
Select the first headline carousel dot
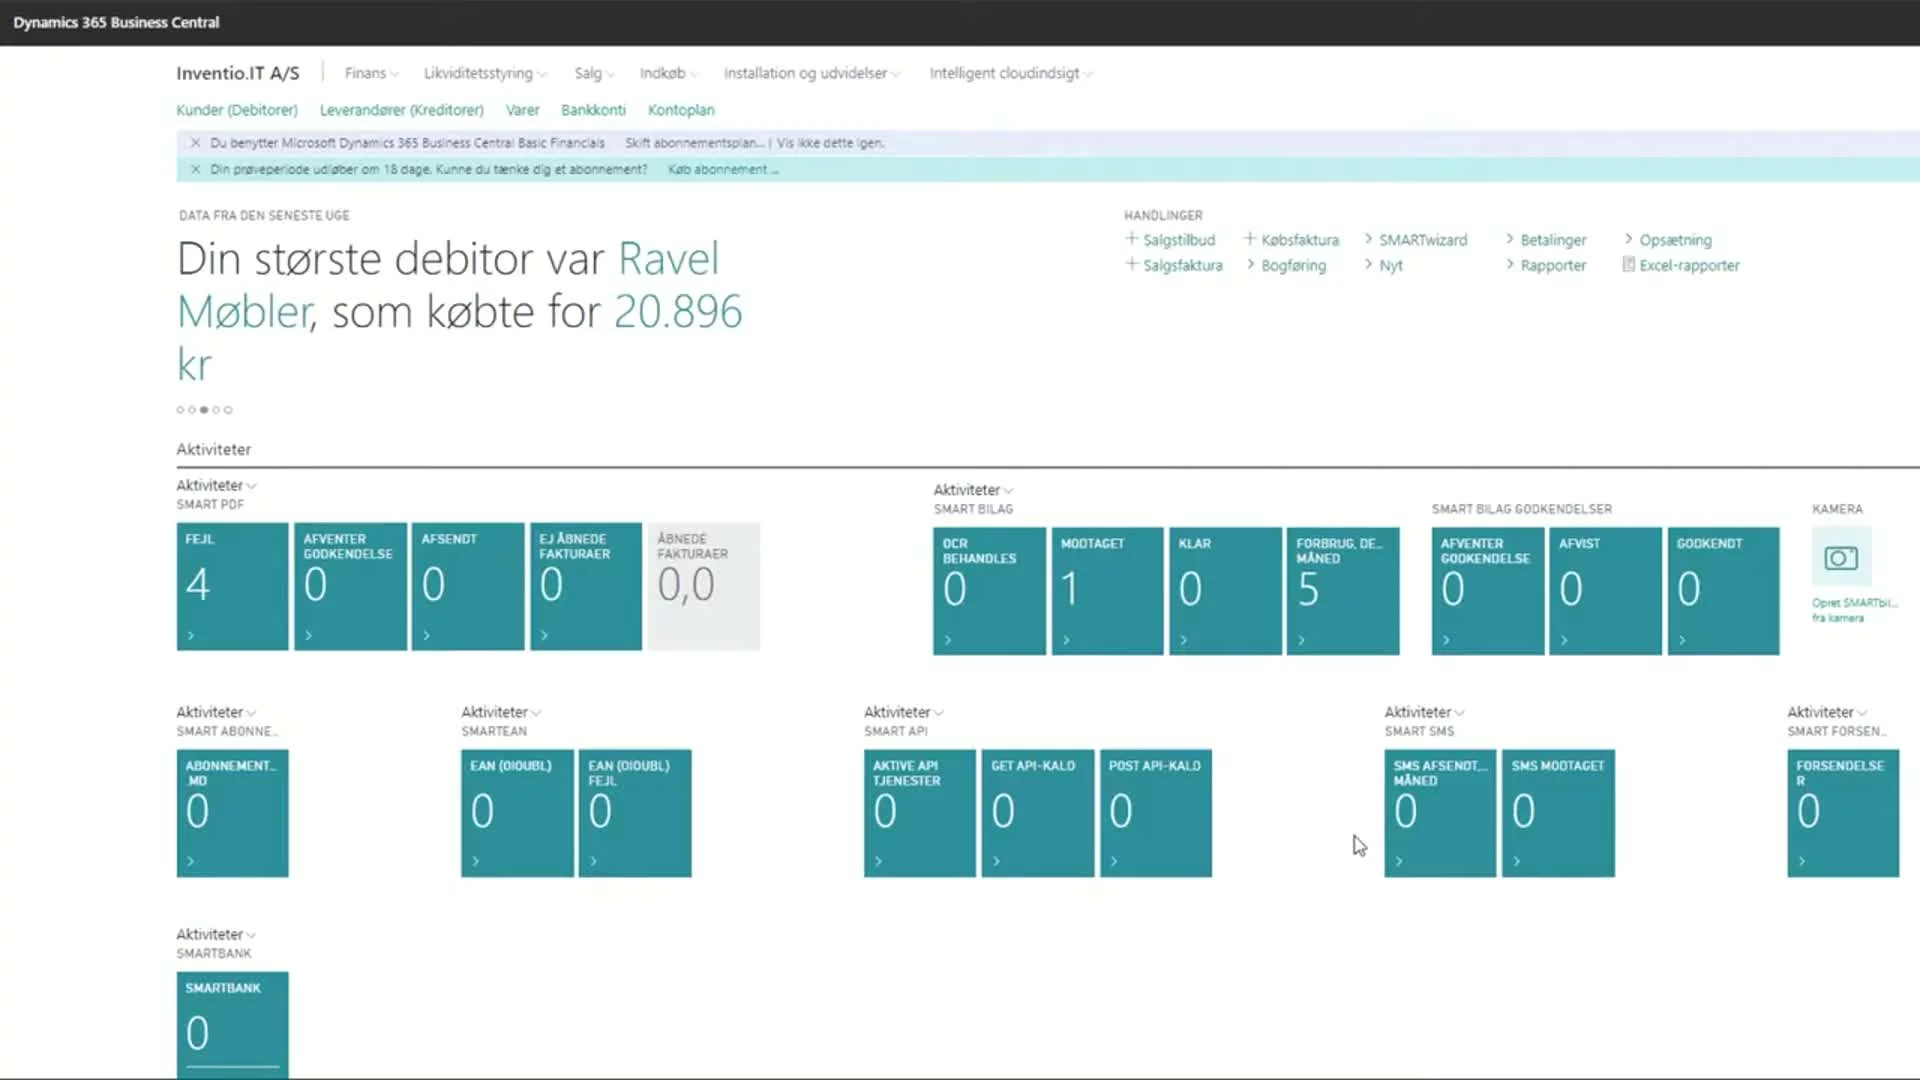pos(180,410)
